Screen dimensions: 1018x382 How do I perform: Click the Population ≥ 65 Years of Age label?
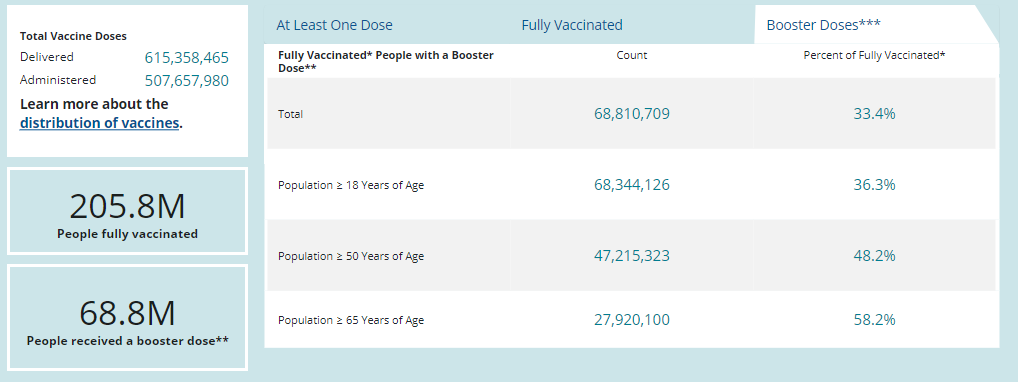tap(351, 320)
